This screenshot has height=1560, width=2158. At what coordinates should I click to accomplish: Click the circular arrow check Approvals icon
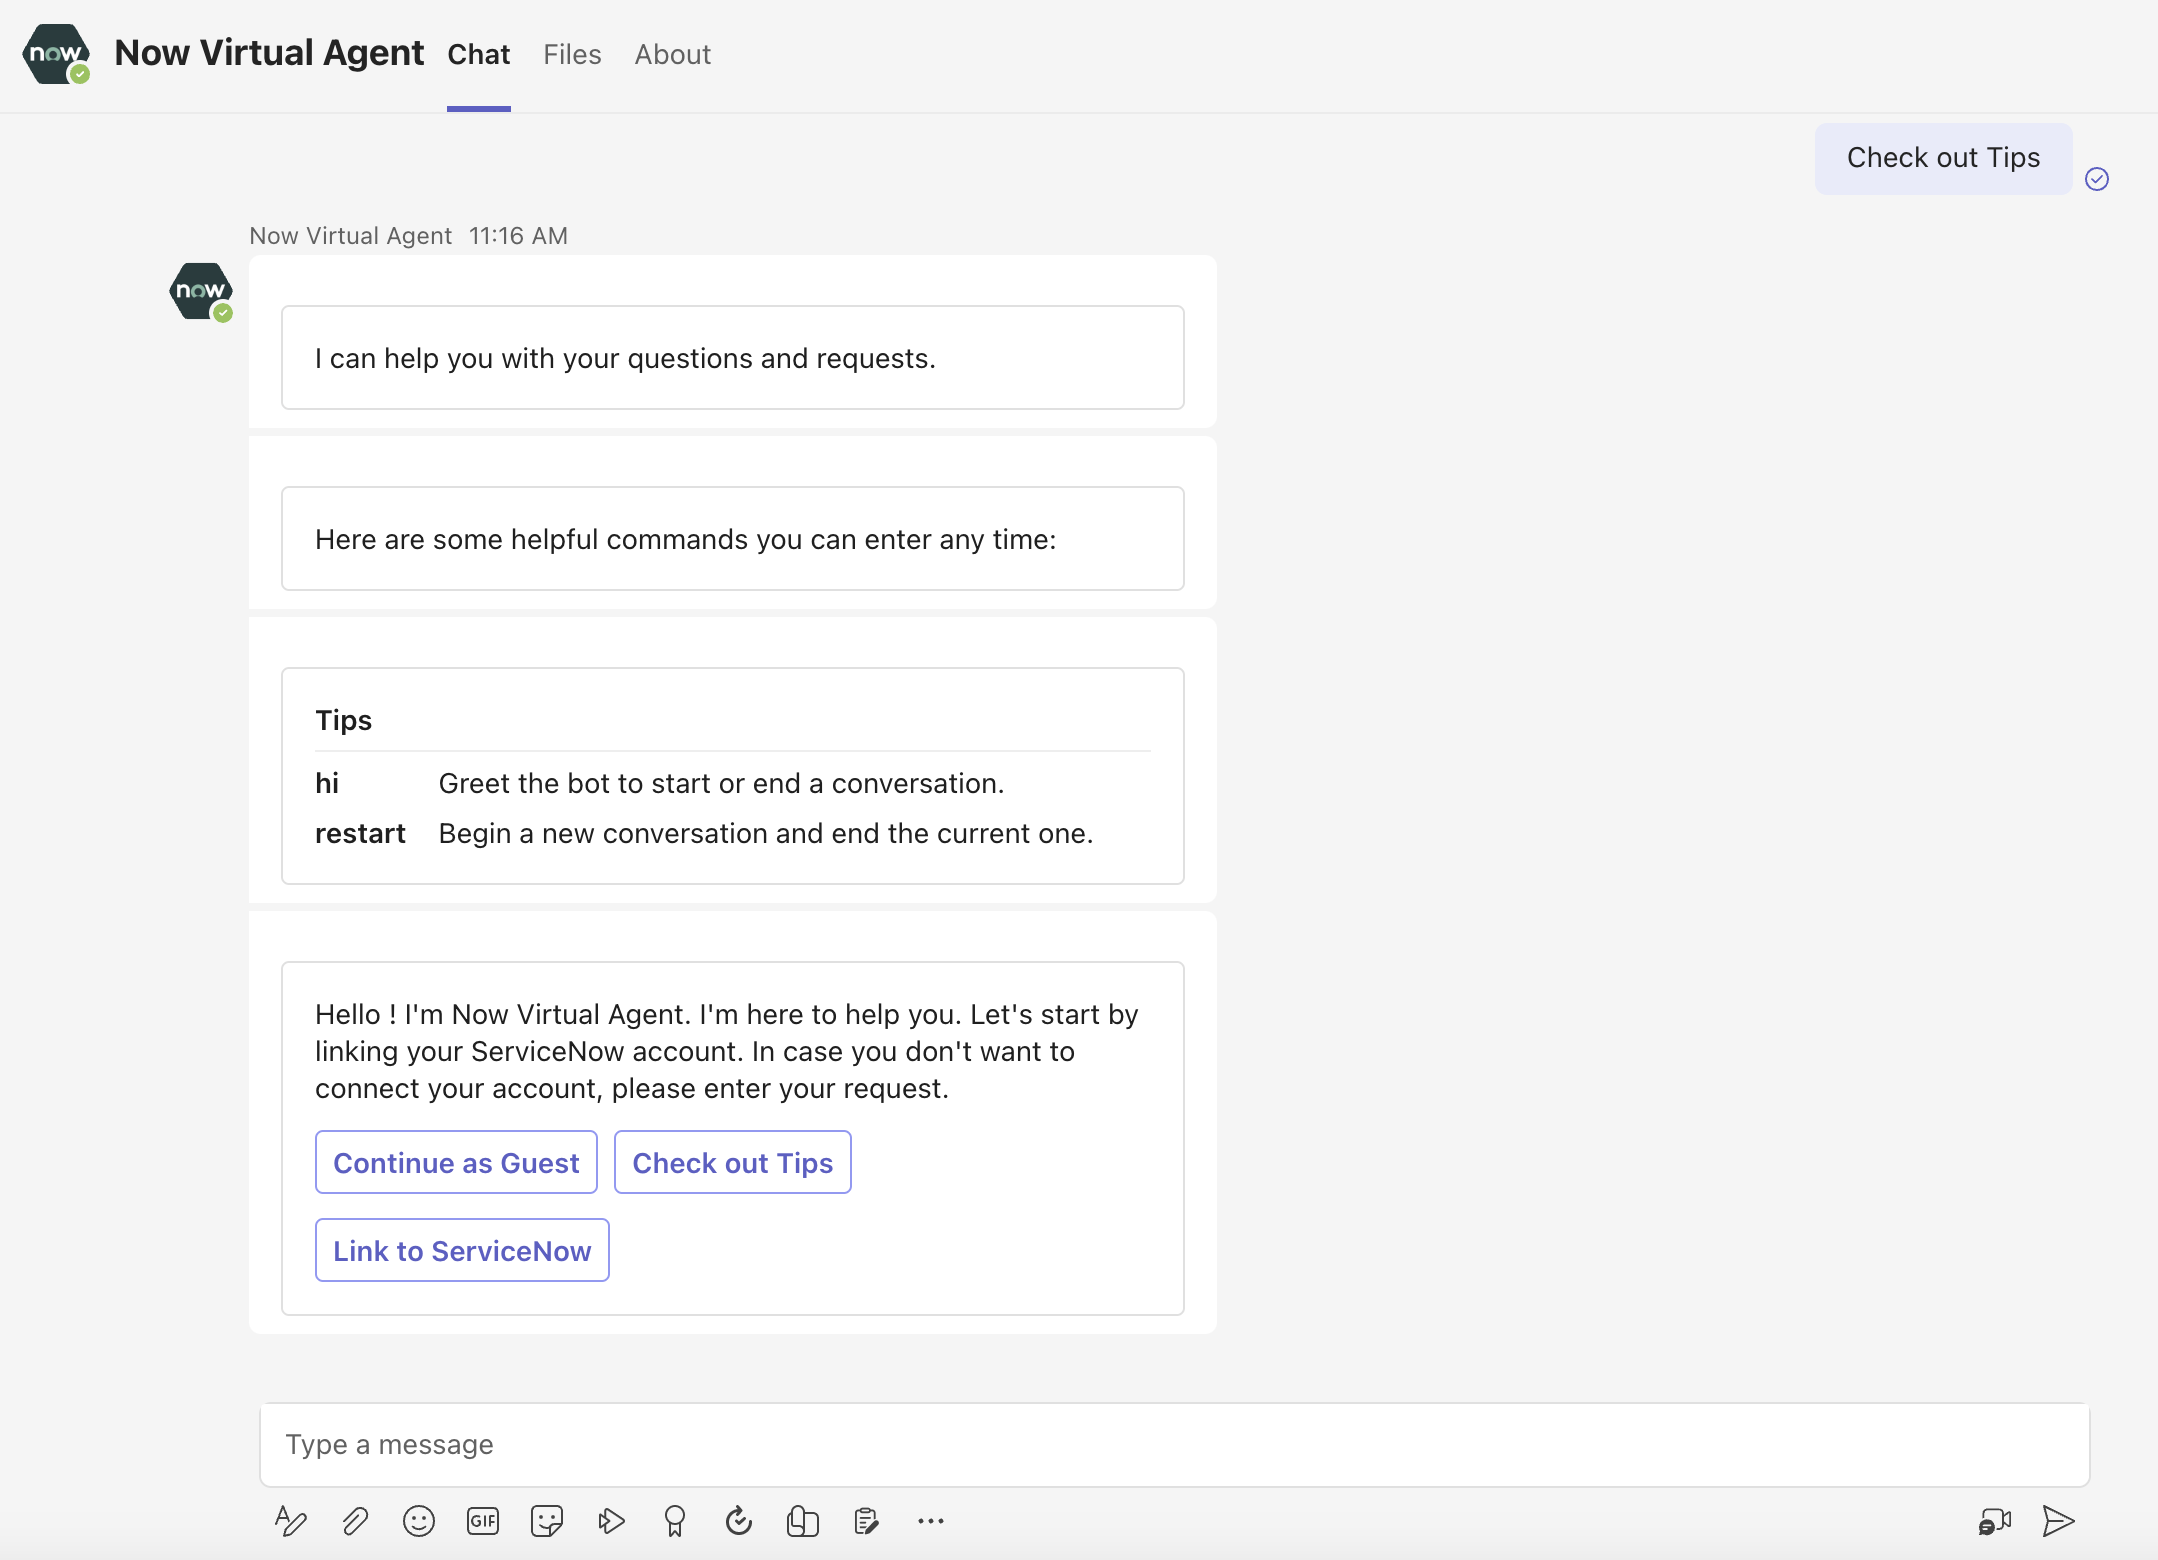click(739, 1521)
